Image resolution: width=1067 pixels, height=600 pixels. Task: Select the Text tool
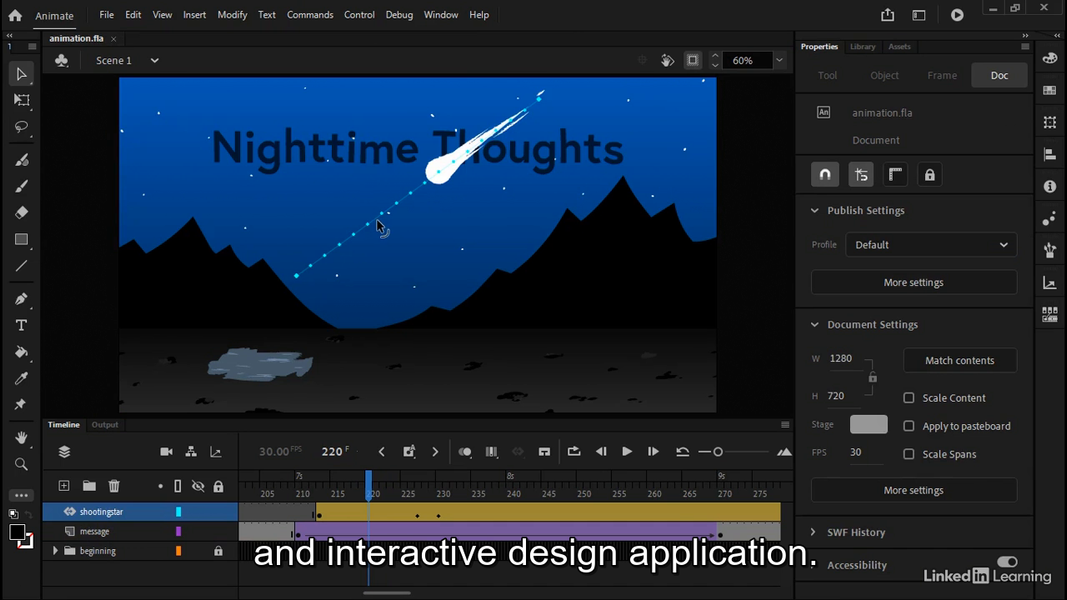tap(22, 324)
